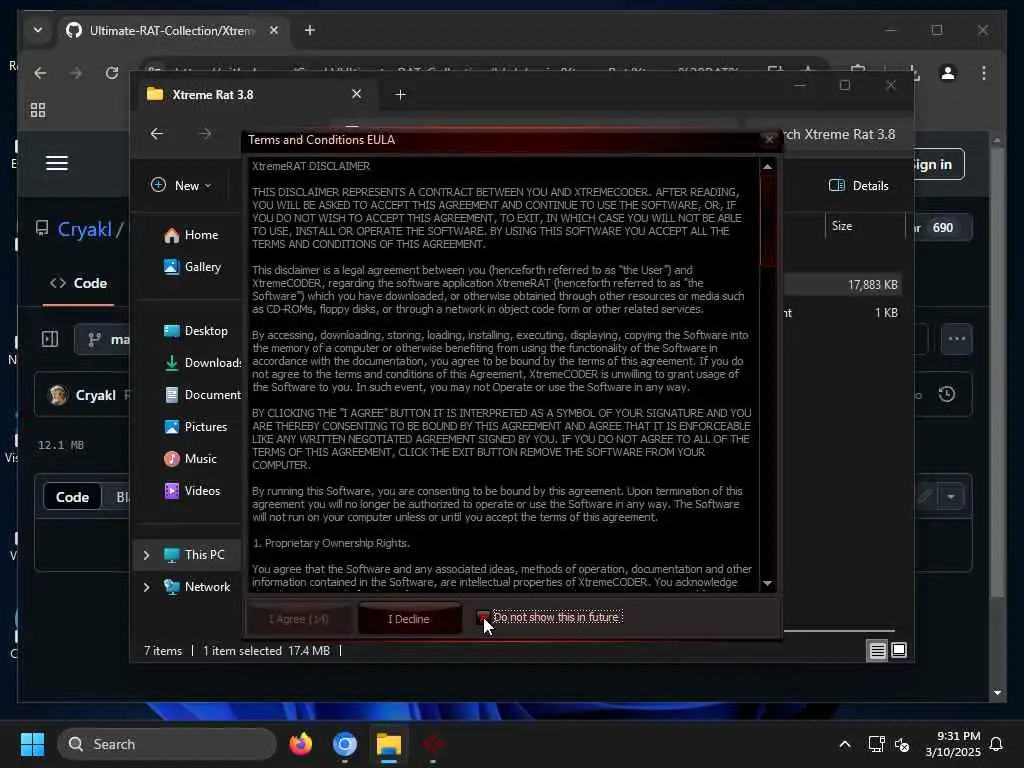Open the browser apps grid icon

point(38,110)
